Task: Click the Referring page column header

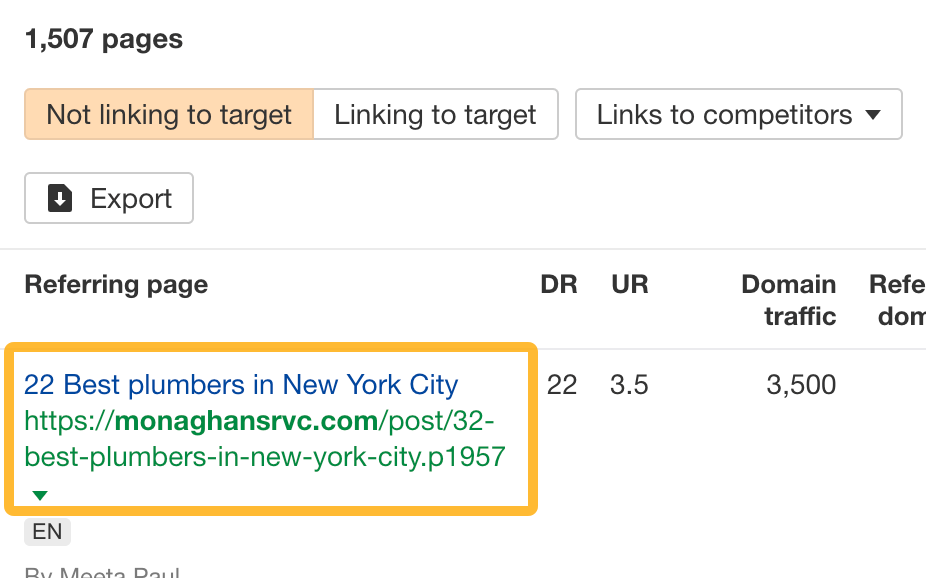Action: click(116, 284)
